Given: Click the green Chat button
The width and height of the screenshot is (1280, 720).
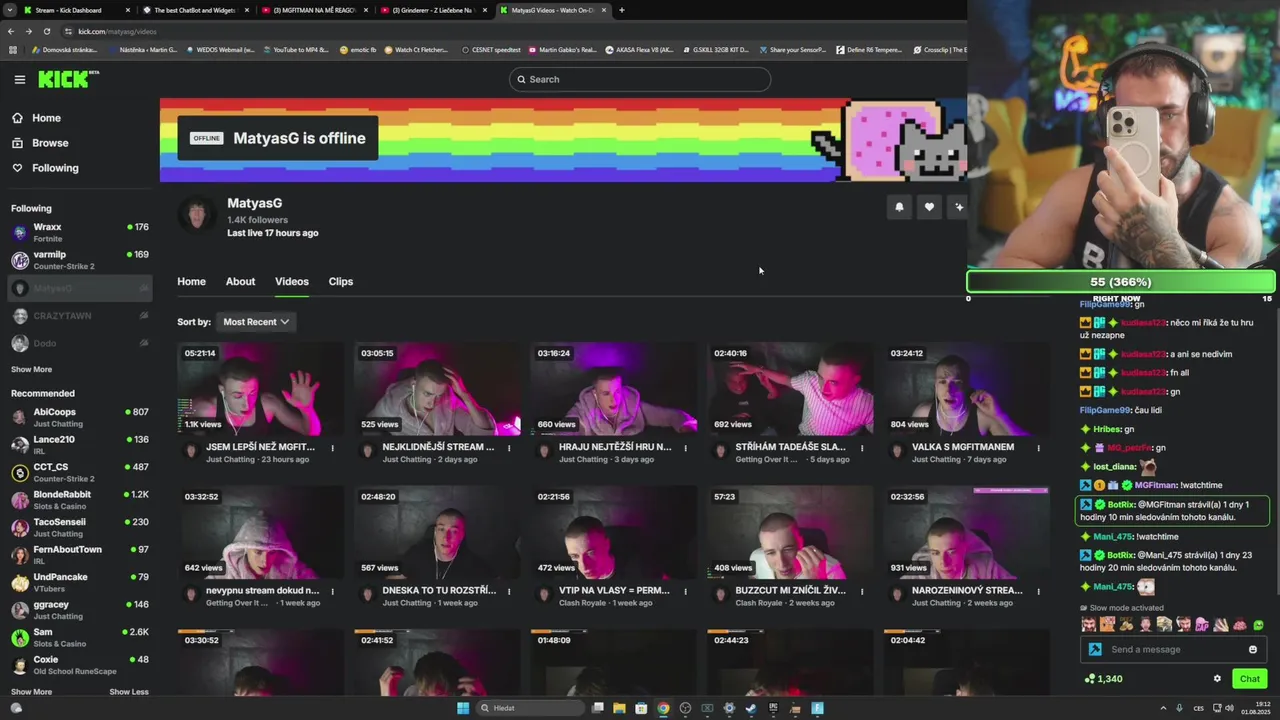Looking at the screenshot, I should click(1250, 679).
